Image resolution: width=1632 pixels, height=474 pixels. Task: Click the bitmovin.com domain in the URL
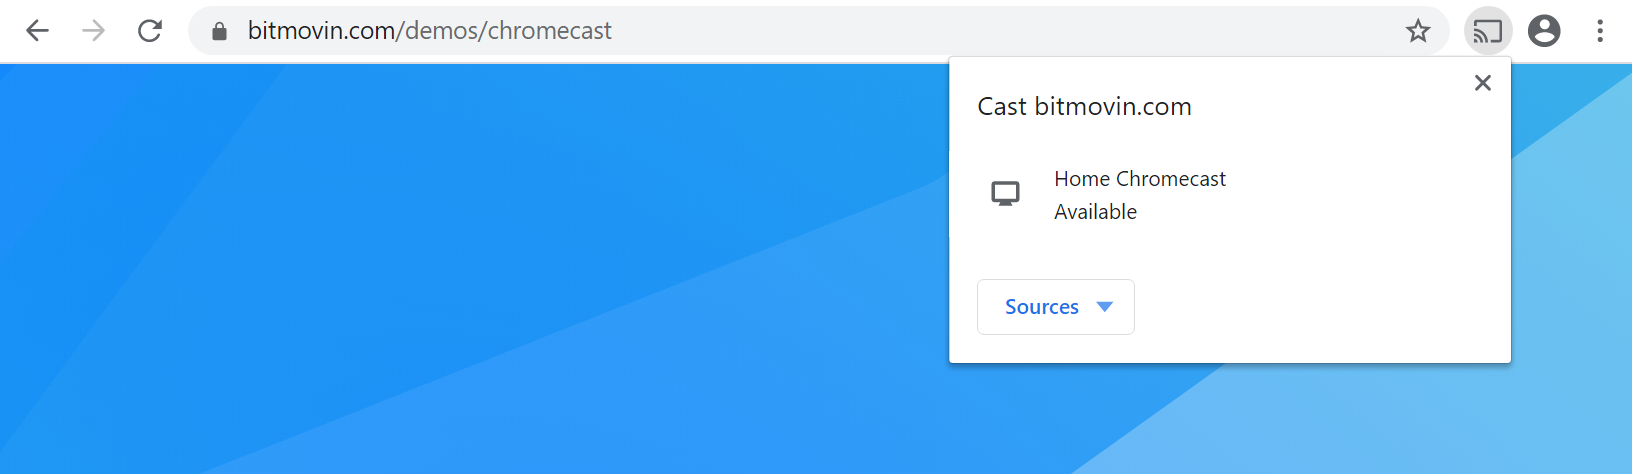321,31
